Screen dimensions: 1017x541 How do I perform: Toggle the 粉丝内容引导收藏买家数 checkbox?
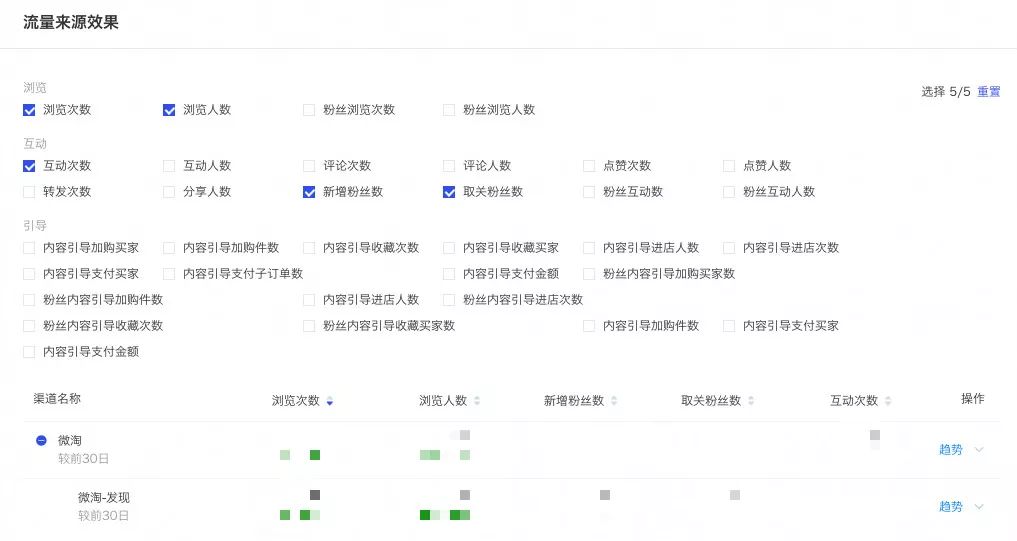(309, 326)
